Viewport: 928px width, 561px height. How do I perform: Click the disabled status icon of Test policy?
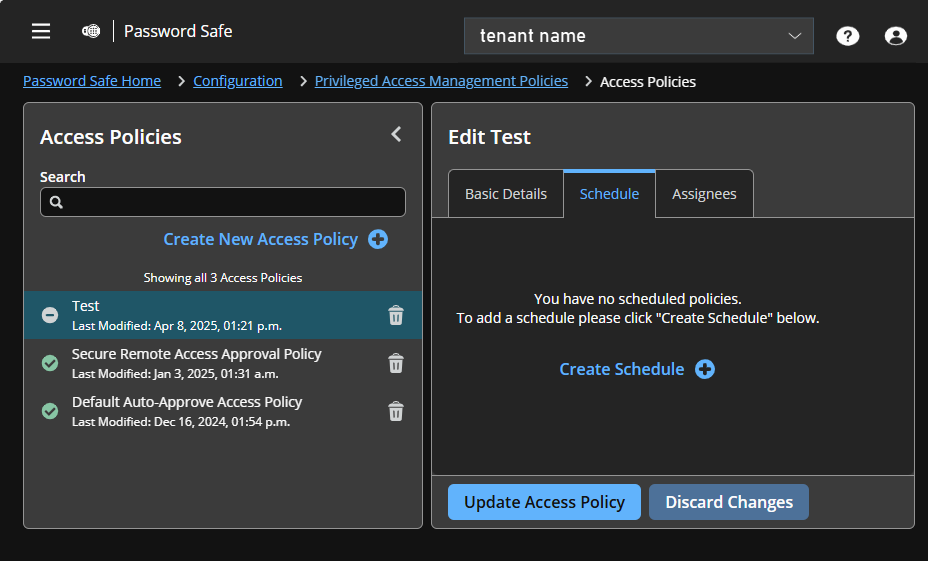50,315
